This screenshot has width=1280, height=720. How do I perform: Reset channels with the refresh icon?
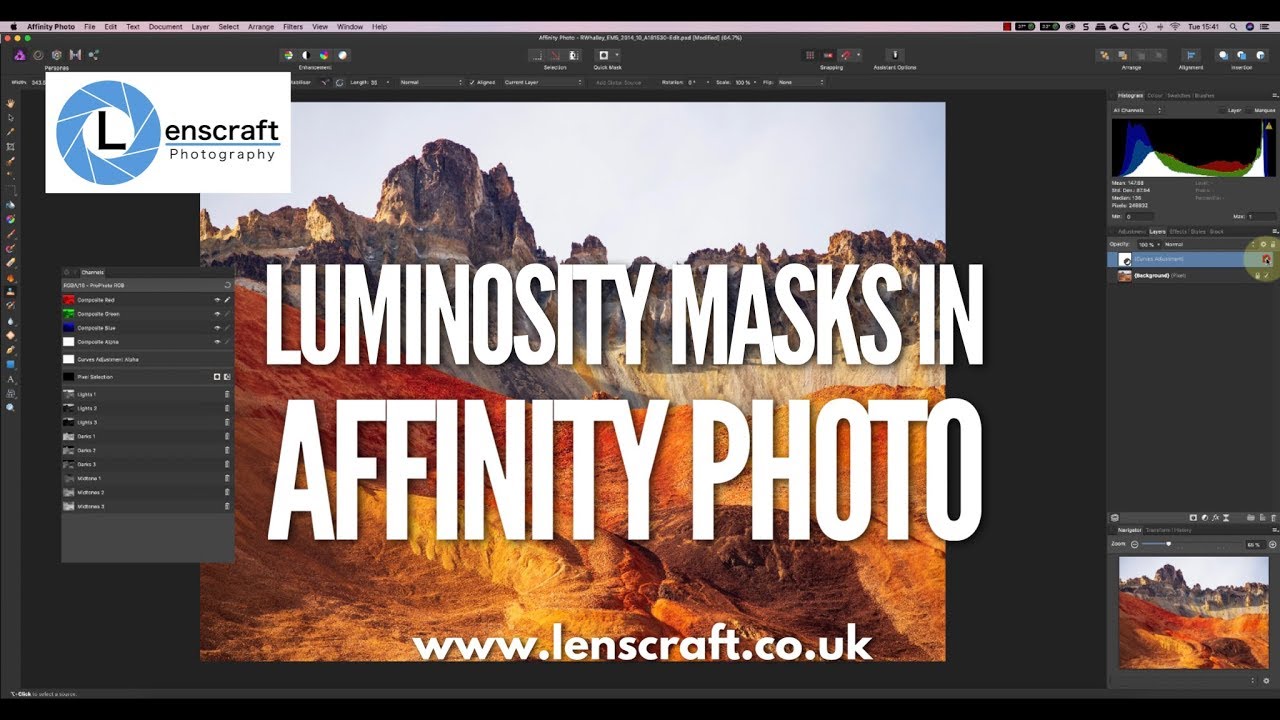pyautogui.click(x=227, y=285)
